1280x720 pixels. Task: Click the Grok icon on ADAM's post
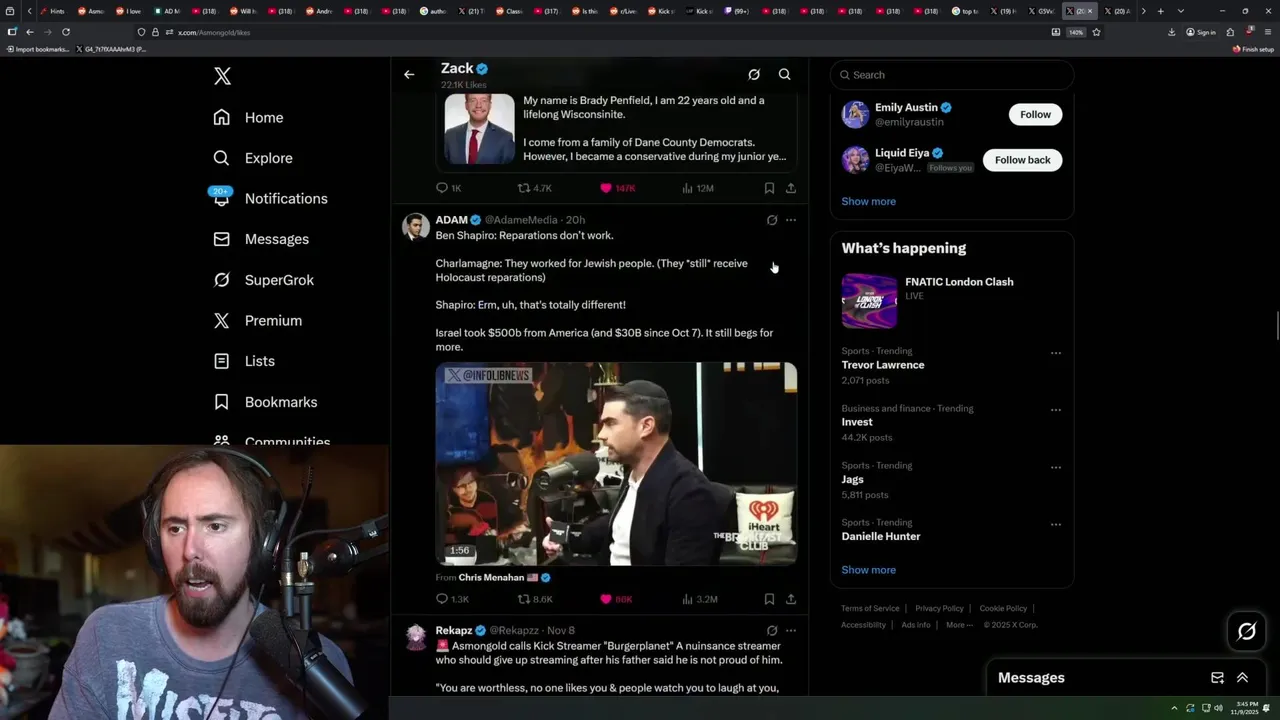tap(771, 220)
